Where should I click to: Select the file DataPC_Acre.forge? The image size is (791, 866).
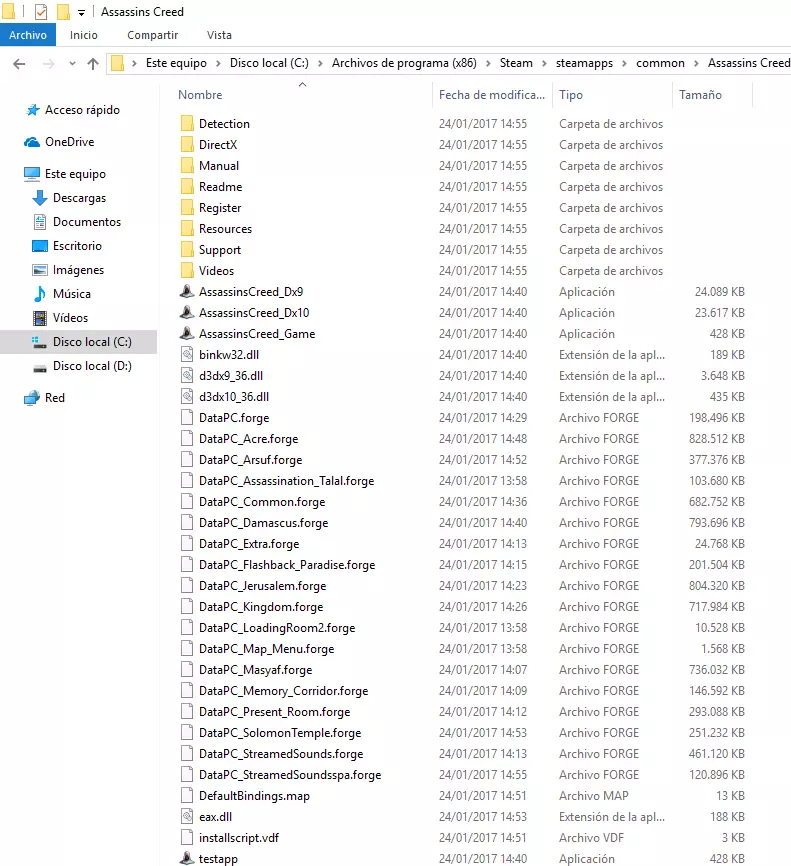[249, 439]
